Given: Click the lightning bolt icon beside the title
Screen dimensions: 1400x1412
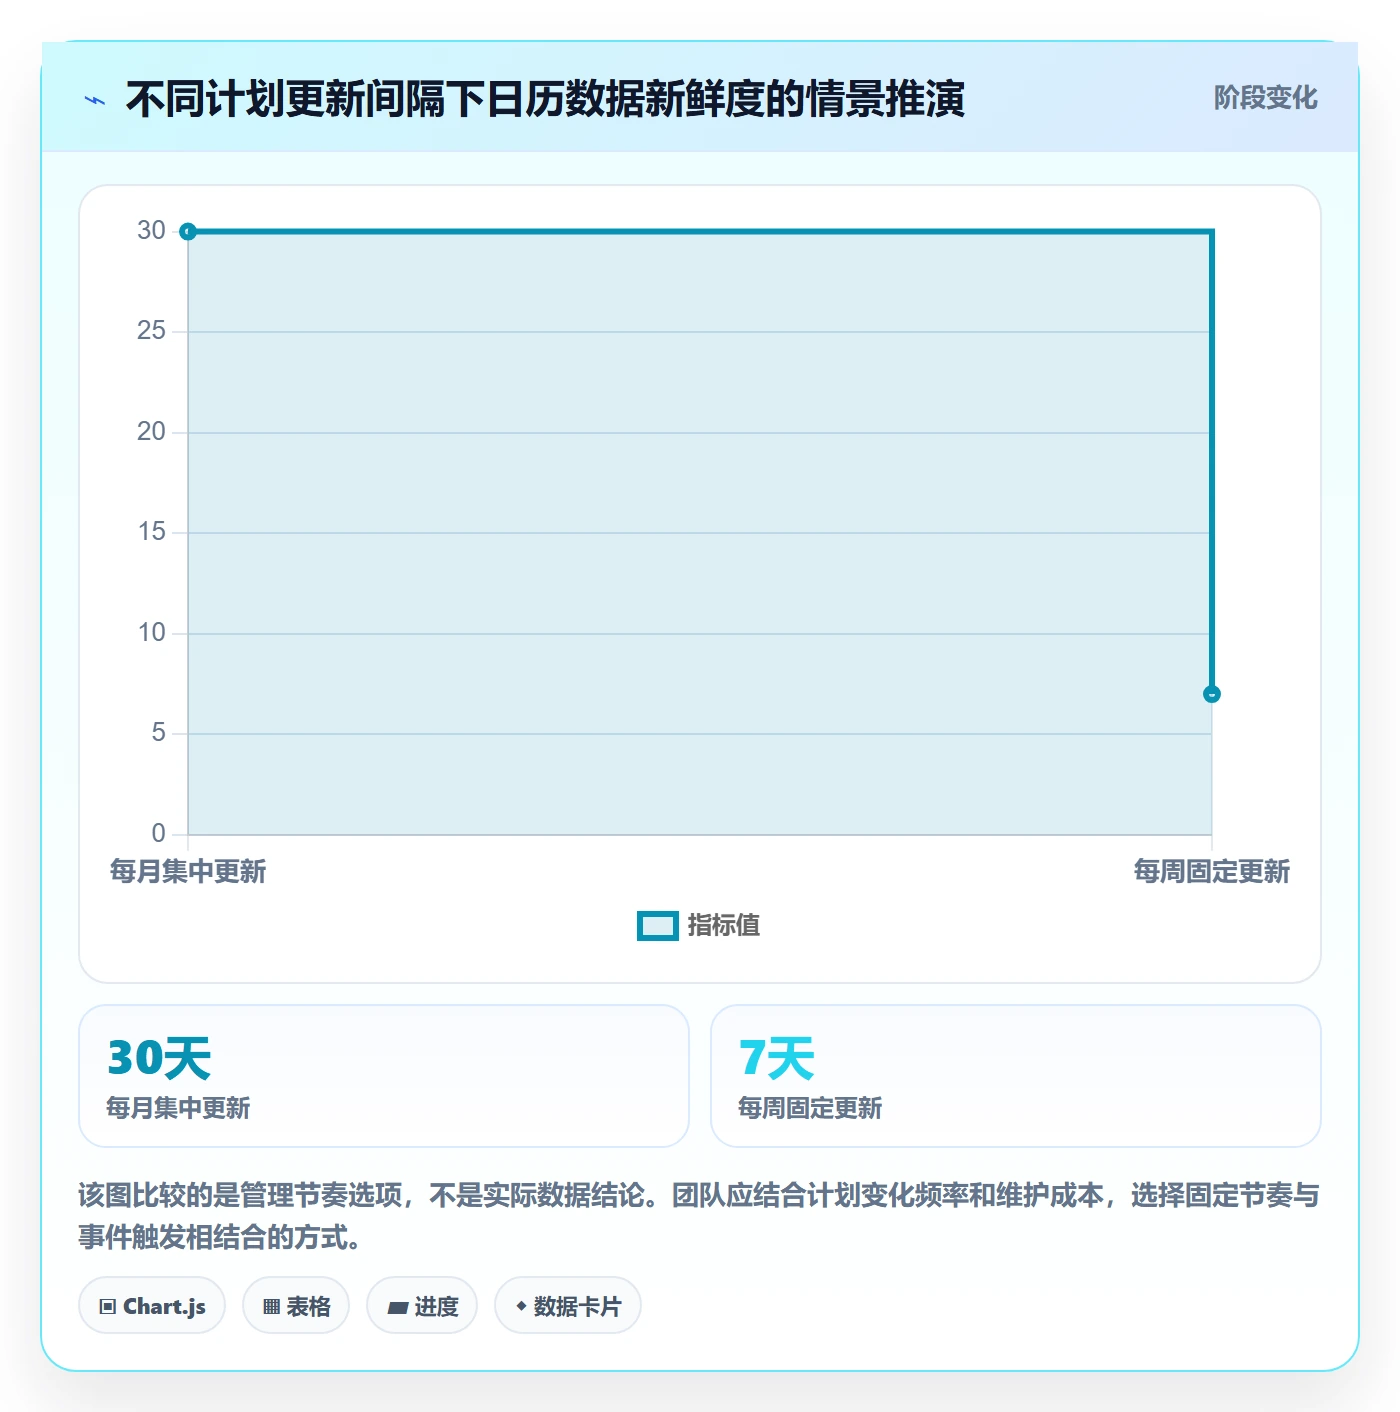Looking at the screenshot, I should point(95,100).
